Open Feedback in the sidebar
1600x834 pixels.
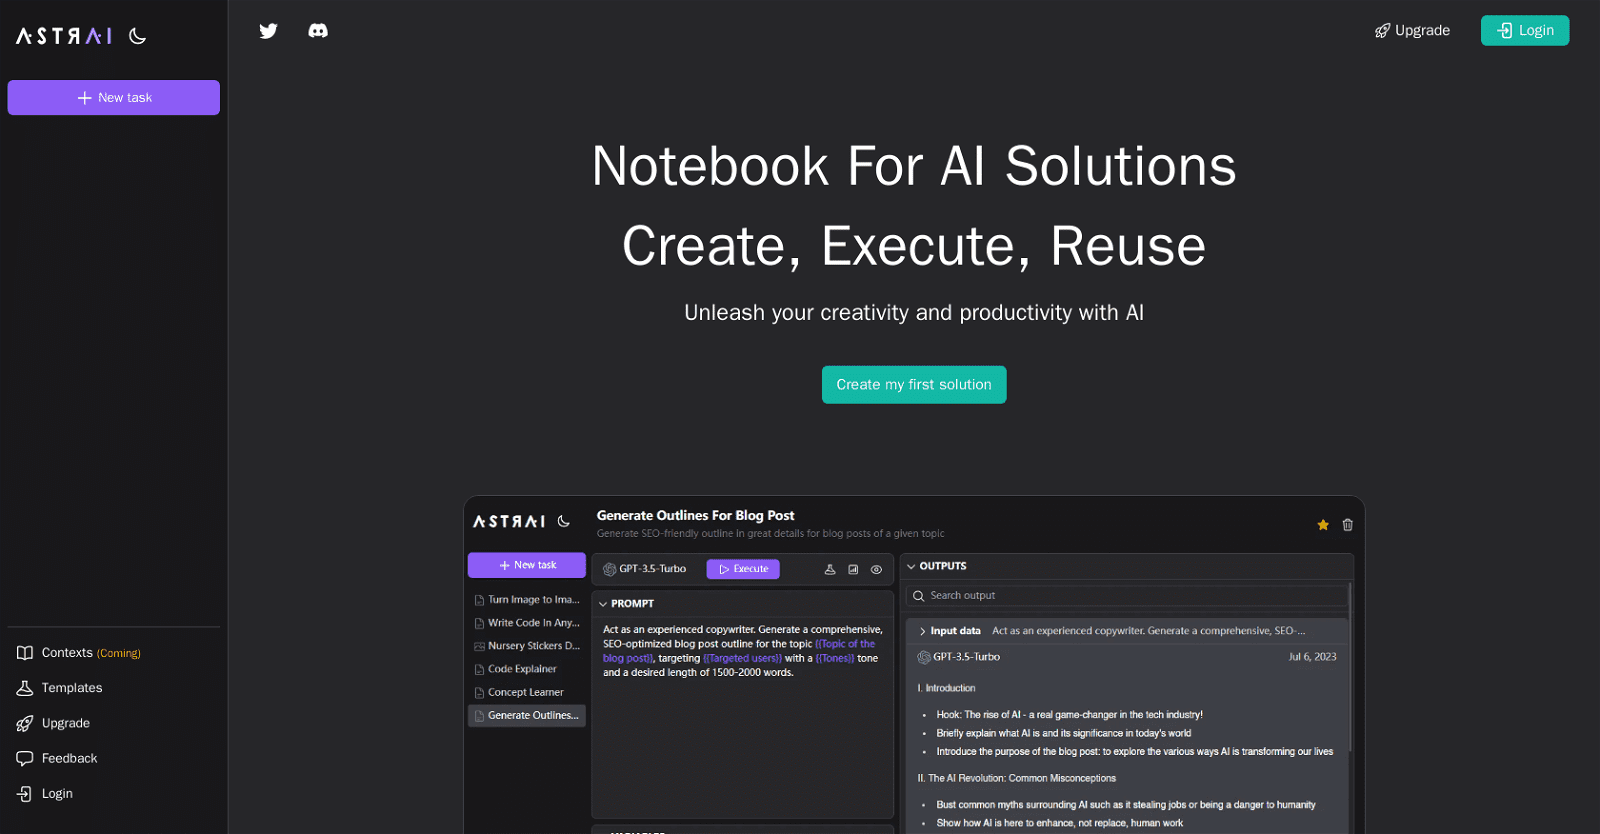click(x=69, y=758)
